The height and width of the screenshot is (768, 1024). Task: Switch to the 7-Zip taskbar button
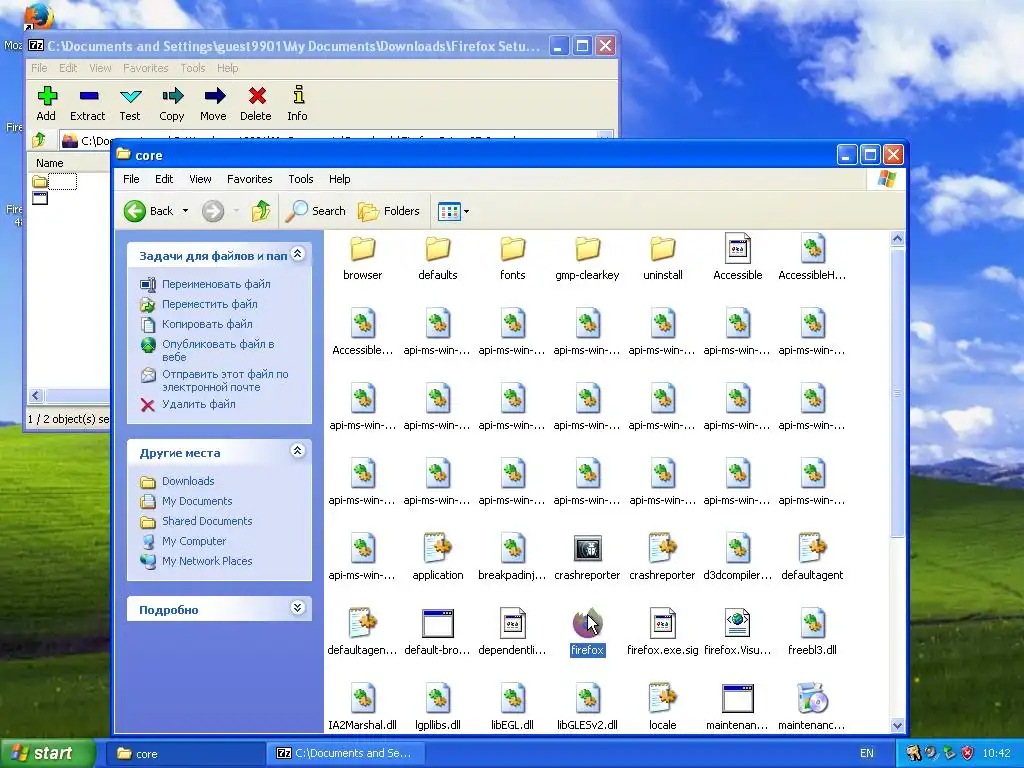point(346,754)
